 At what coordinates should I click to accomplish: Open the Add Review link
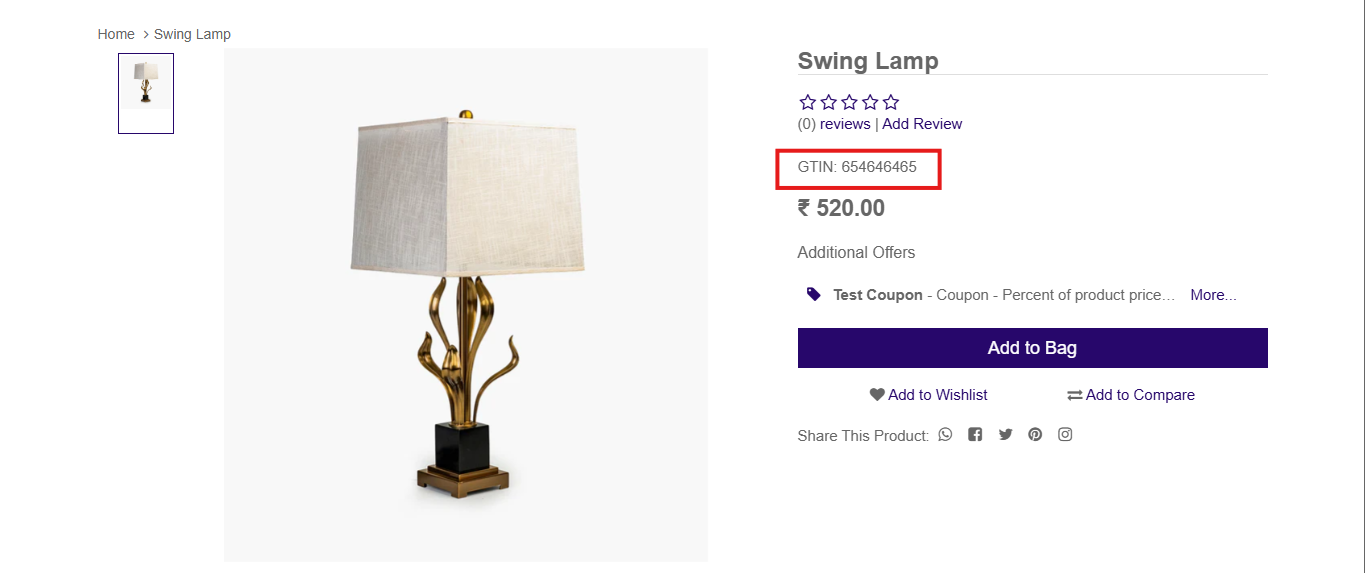(x=922, y=124)
